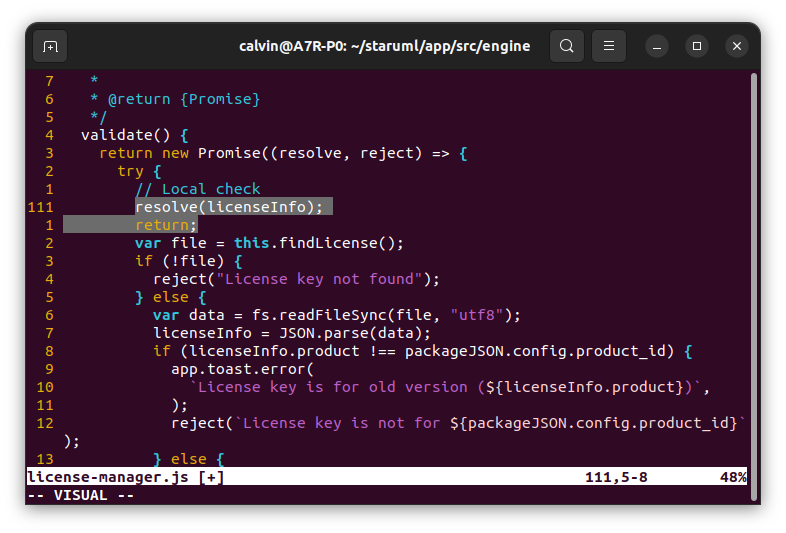Click the highlighted resolve(licenseInfo) line

tap(229, 207)
